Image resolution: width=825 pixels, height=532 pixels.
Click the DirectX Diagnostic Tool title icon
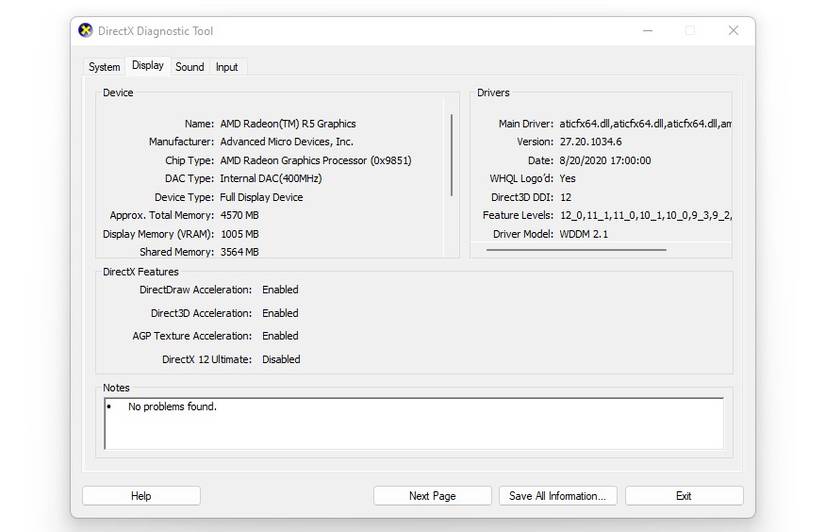click(x=85, y=31)
